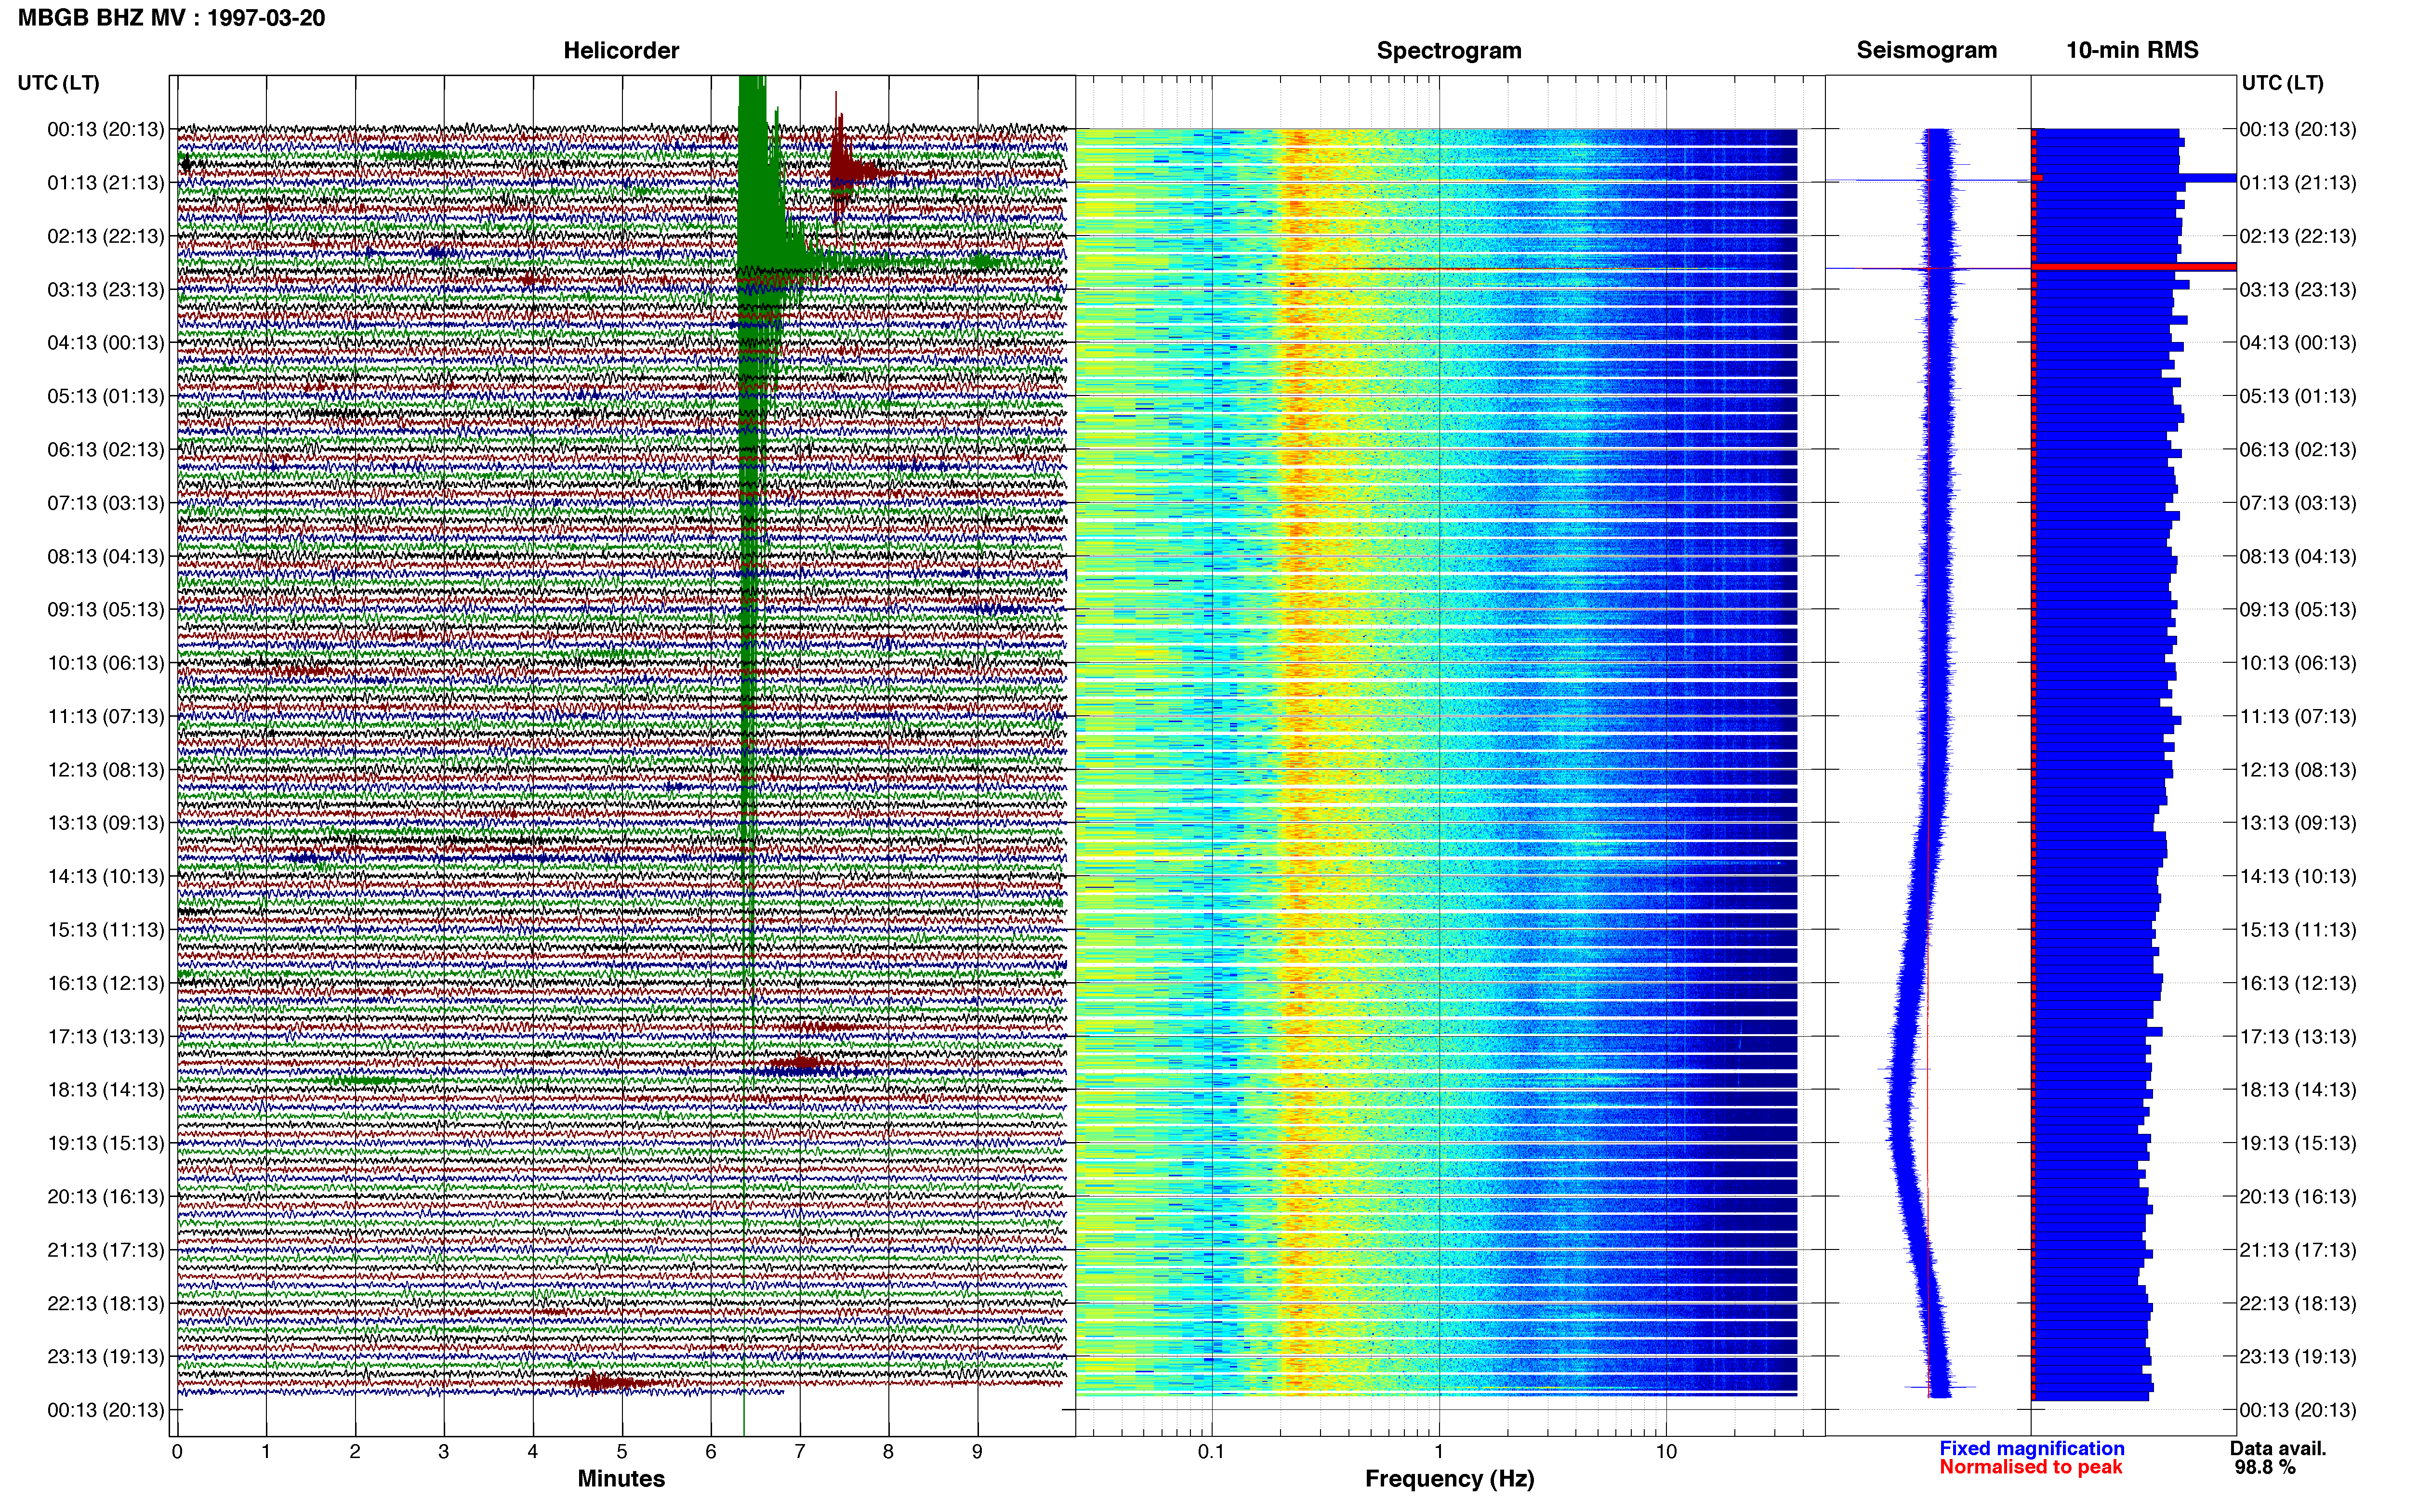Click the 'UTC (LT)' label beside the Helicorder
The image size is (2418, 1512).
click(59, 83)
